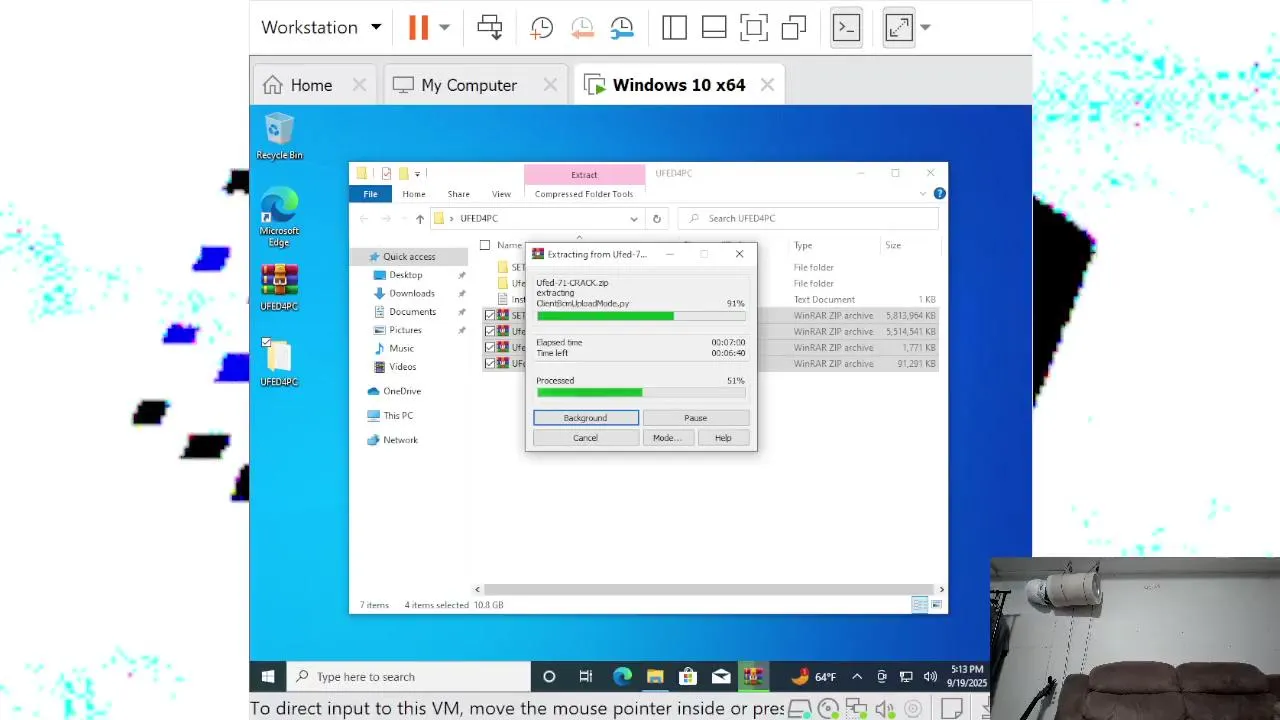The width and height of the screenshot is (1280, 720).
Task: Open the Microsoft Edge desktop shortcut
Action: tap(279, 217)
